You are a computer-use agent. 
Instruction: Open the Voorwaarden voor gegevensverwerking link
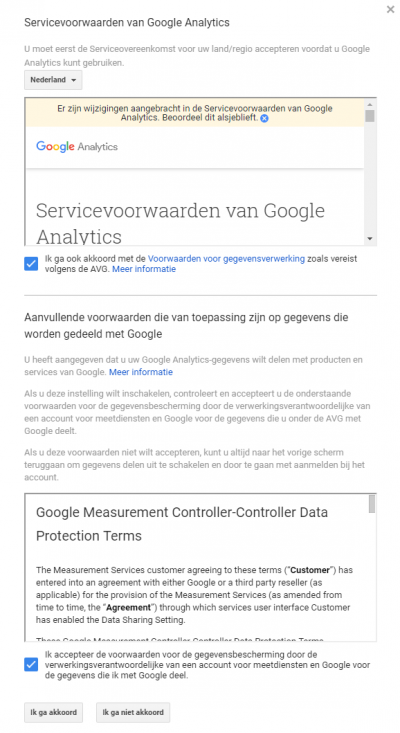(226, 259)
